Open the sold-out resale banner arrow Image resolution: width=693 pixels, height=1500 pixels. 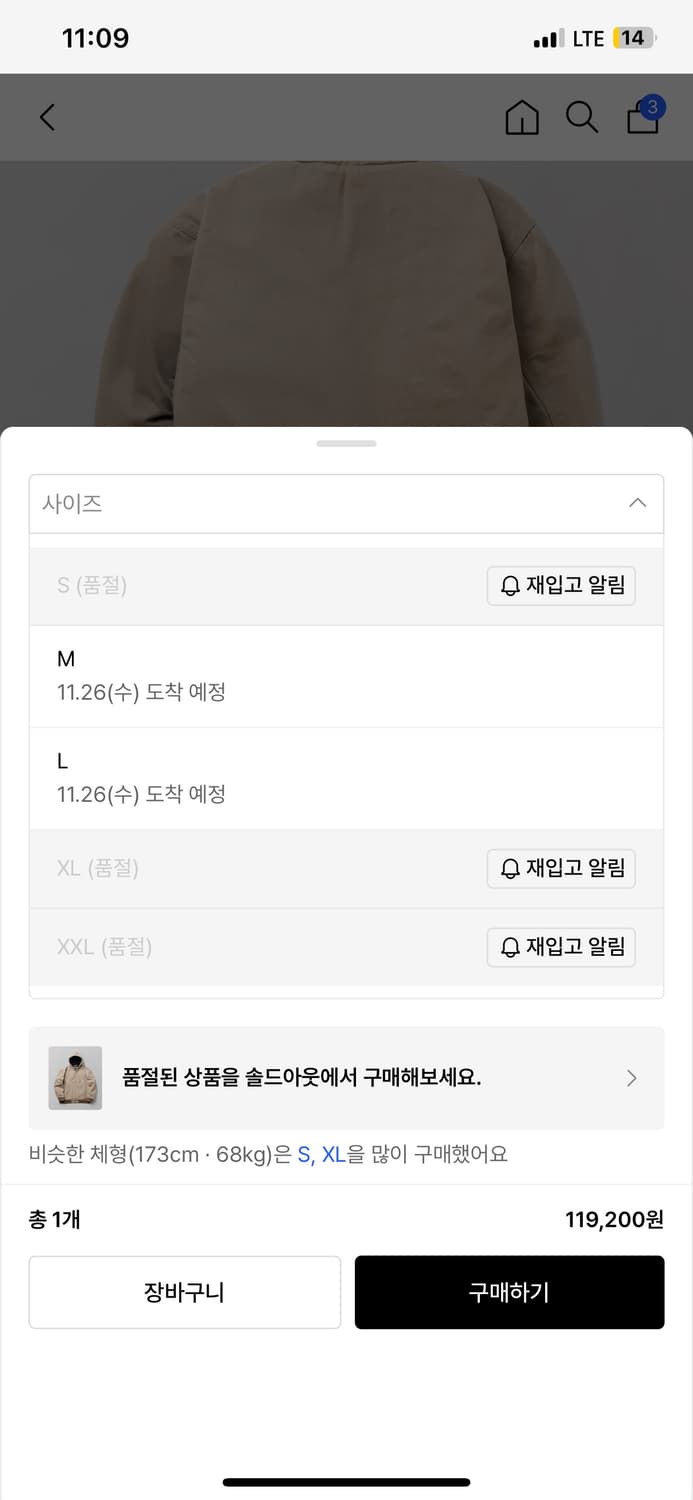pos(630,1078)
